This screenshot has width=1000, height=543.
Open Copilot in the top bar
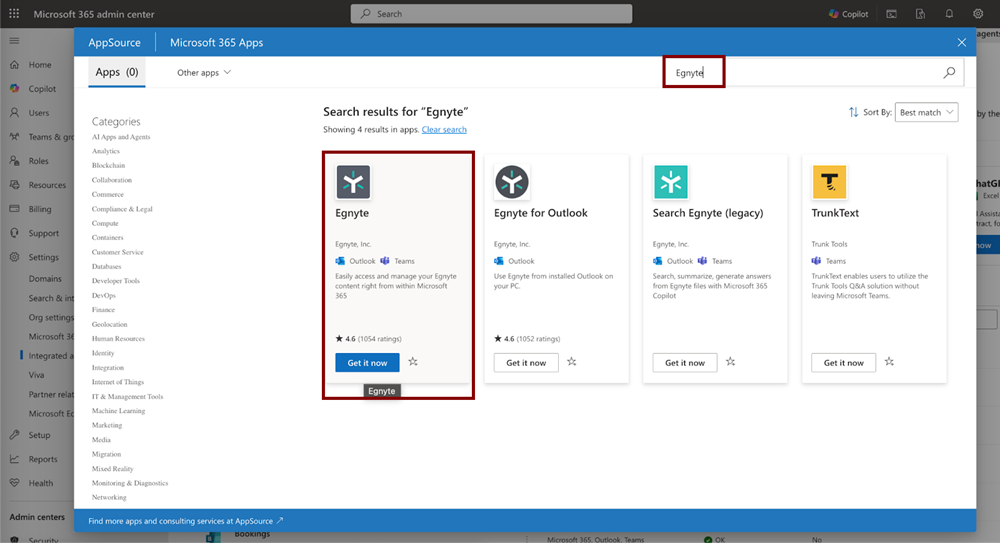[x=849, y=14]
